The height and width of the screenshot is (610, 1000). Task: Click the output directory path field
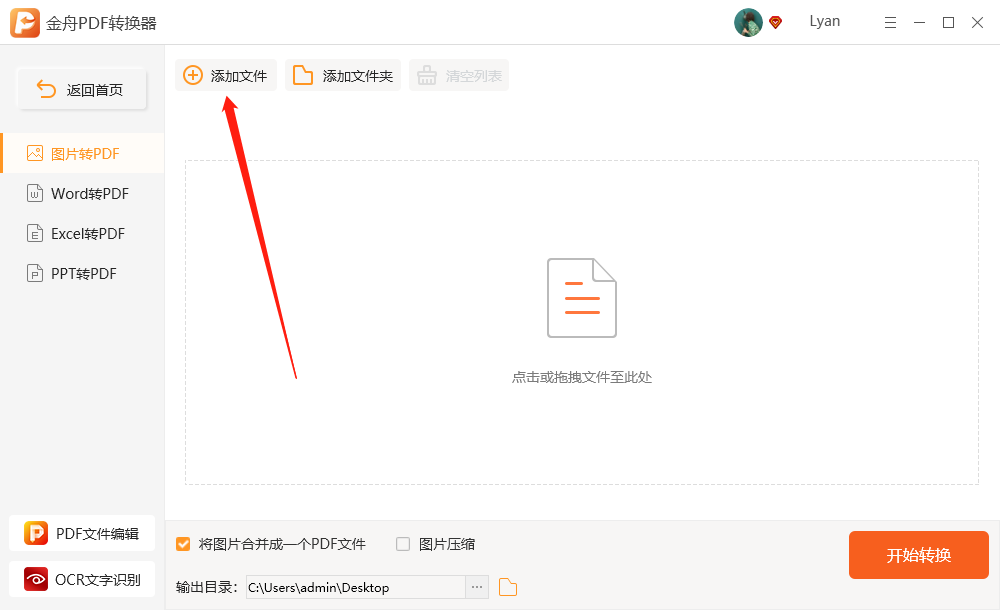(x=356, y=587)
